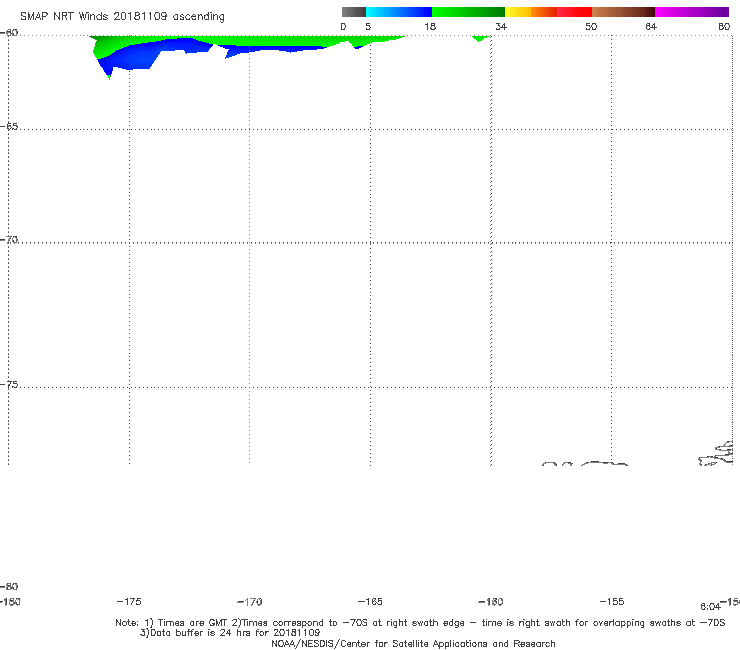Click the red segment of the color bar

pos(574,12)
